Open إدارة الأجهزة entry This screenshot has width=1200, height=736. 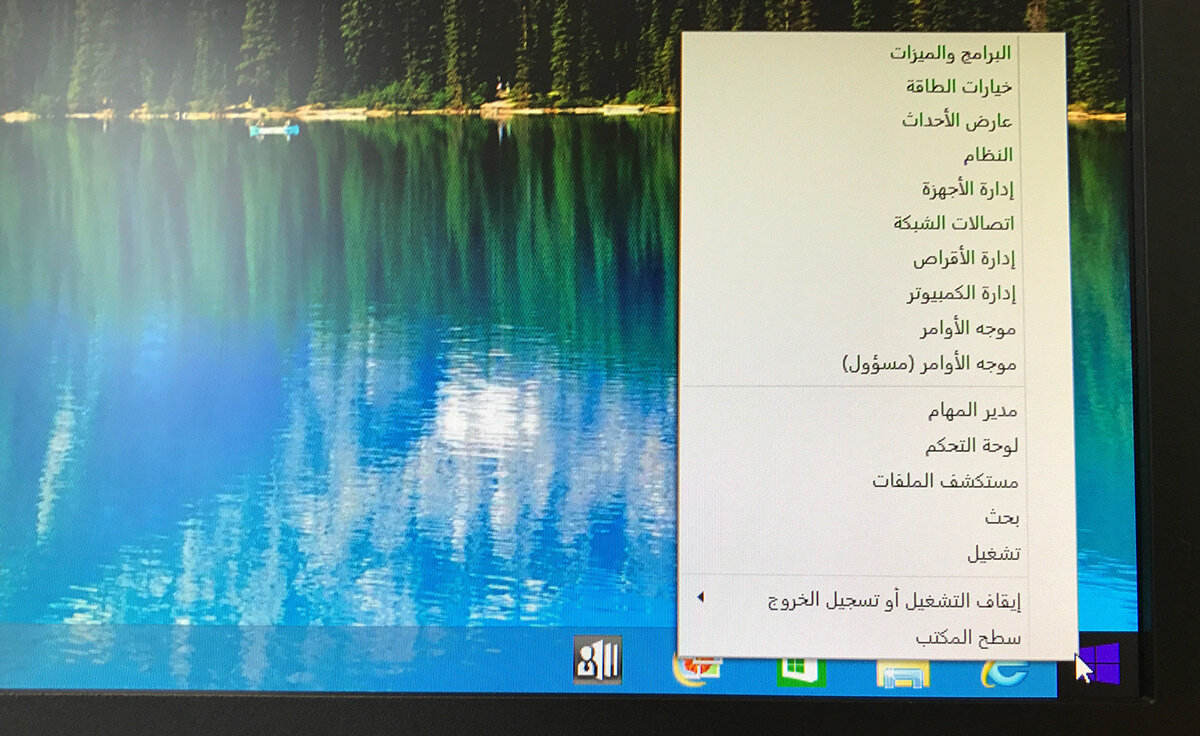(967, 189)
